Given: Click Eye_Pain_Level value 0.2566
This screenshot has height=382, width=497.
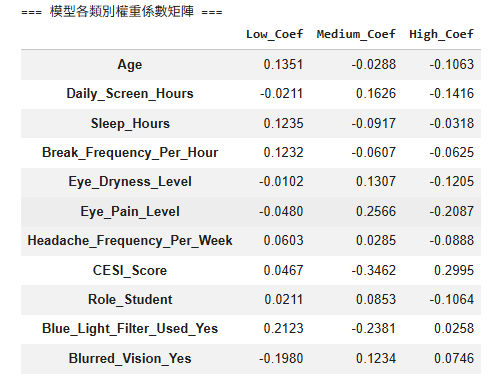Looking at the screenshot, I should click(x=376, y=211).
